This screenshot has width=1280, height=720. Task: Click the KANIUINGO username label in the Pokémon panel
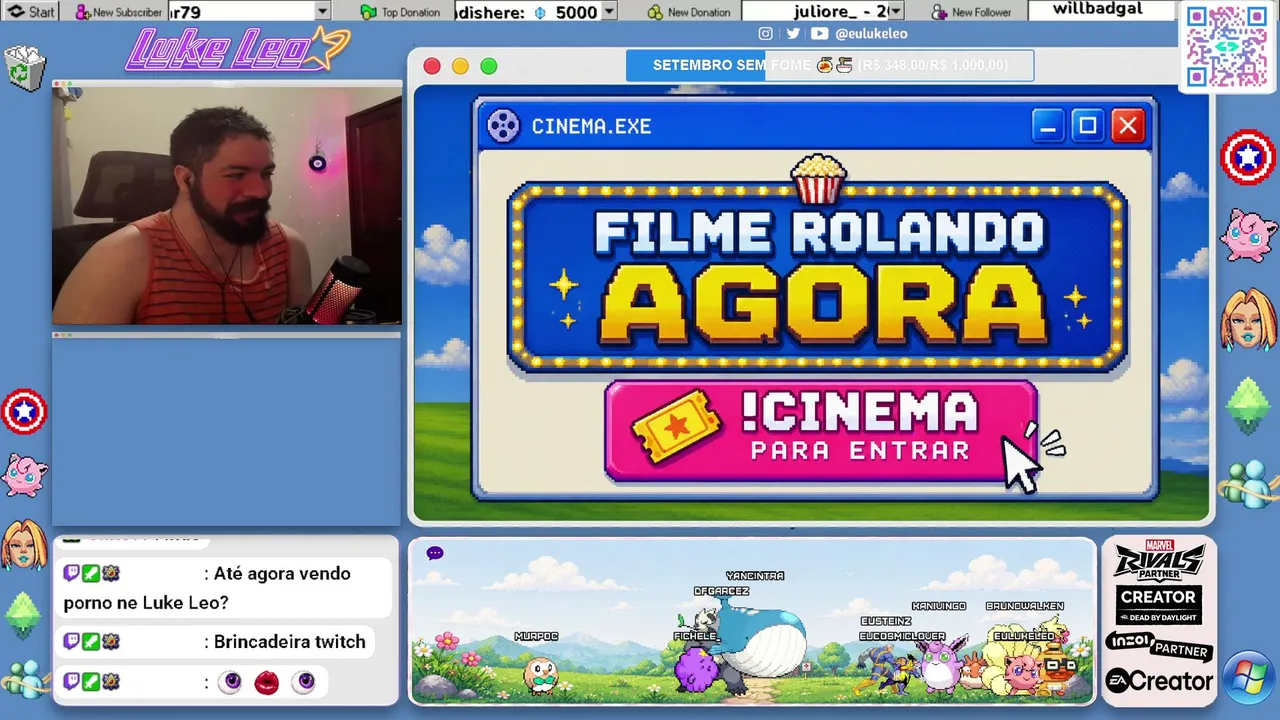pyautogui.click(x=939, y=606)
